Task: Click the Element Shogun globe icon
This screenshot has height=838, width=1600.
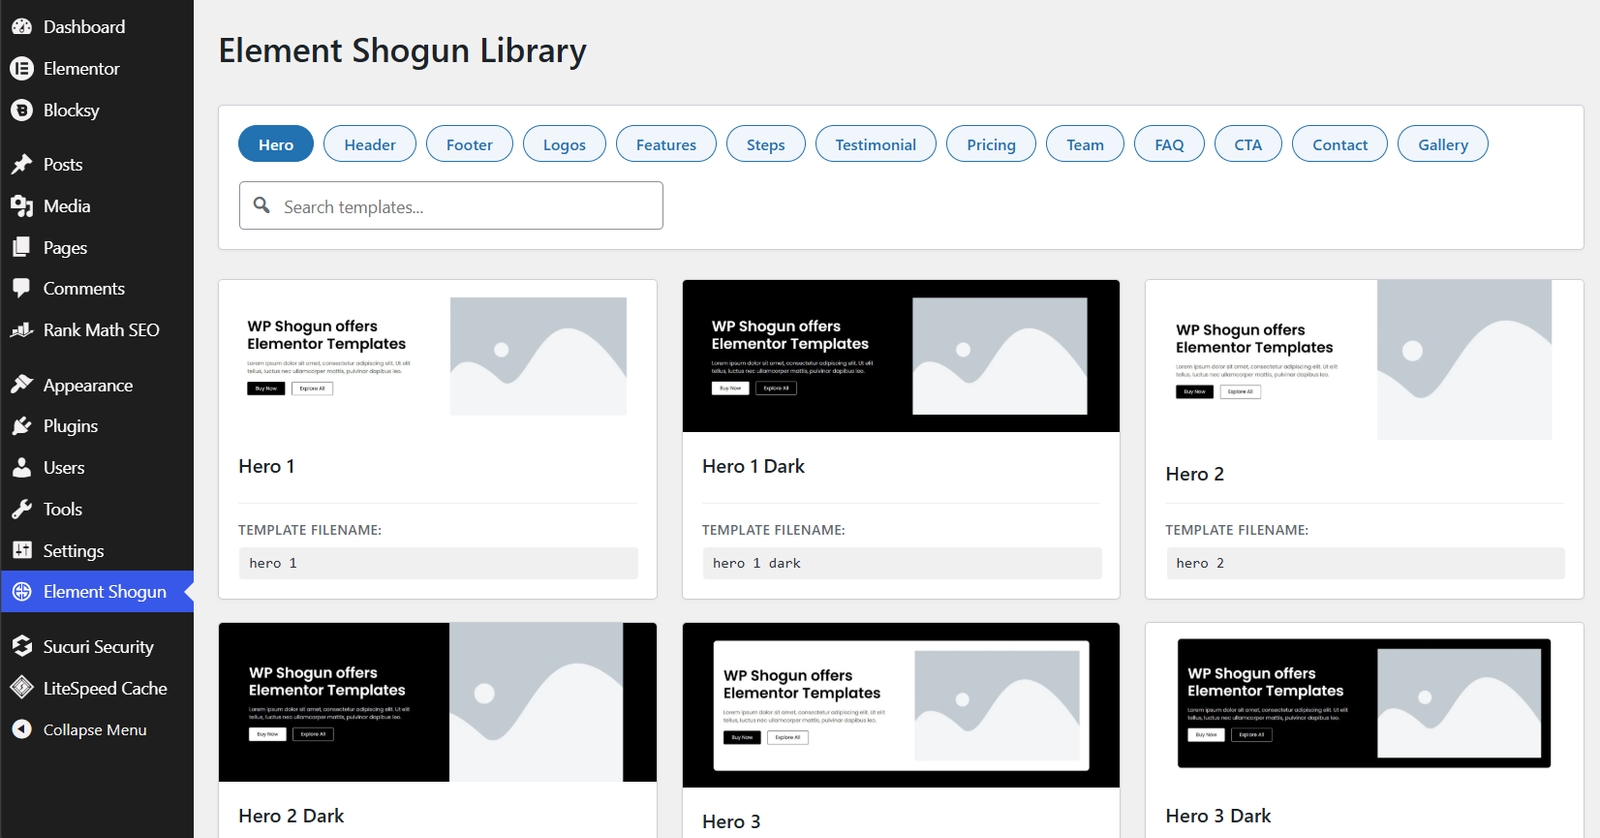Action: (22, 592)
